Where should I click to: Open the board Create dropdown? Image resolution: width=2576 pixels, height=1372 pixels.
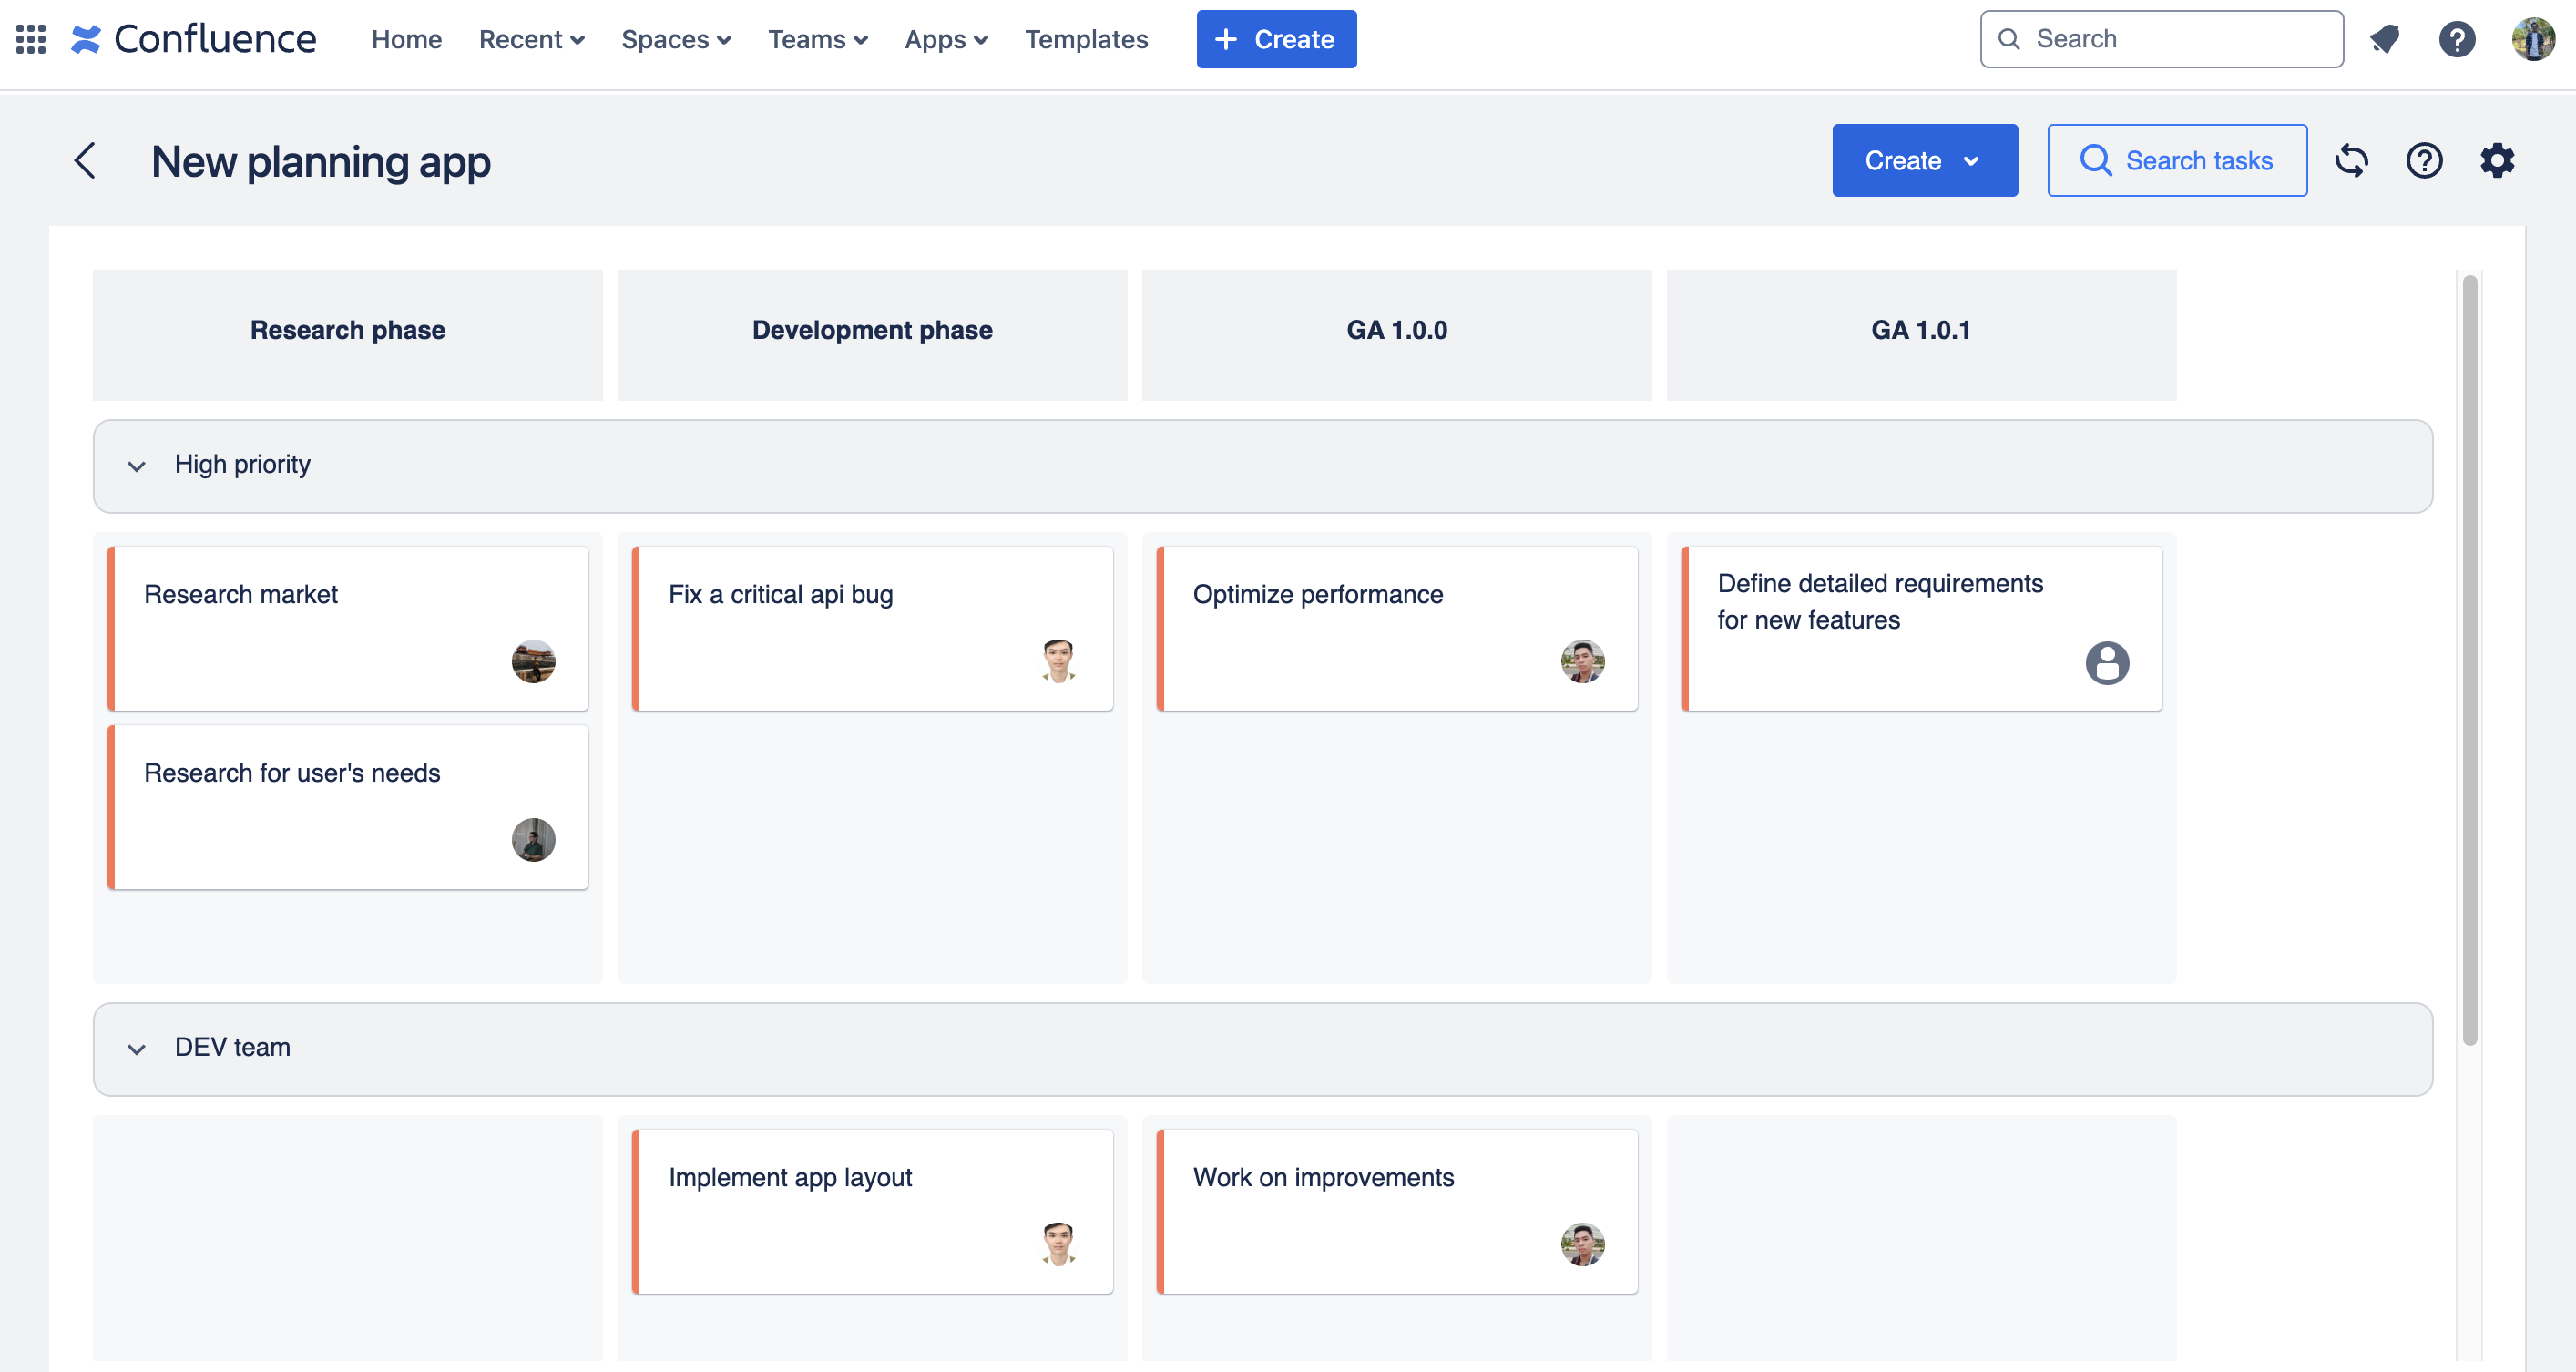click(1924, 160)
